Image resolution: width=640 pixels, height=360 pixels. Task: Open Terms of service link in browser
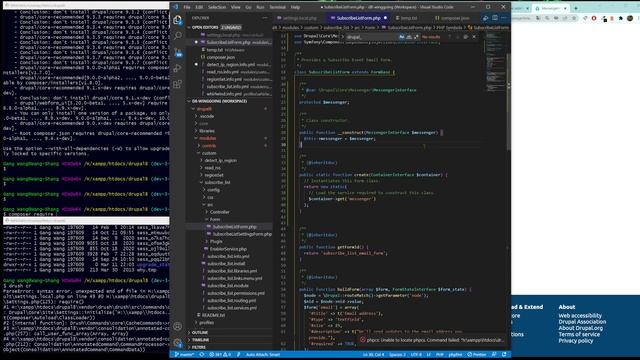pyautogui.click(x=579, y=334)
